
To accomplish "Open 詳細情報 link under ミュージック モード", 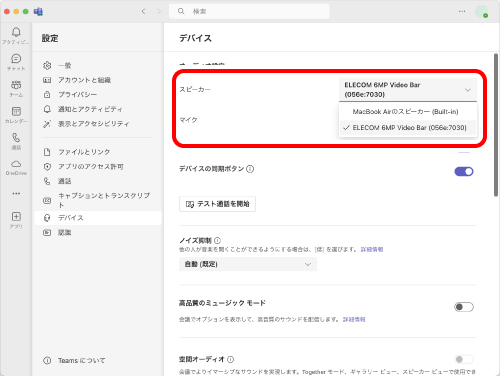I will [x=354, y=319].
